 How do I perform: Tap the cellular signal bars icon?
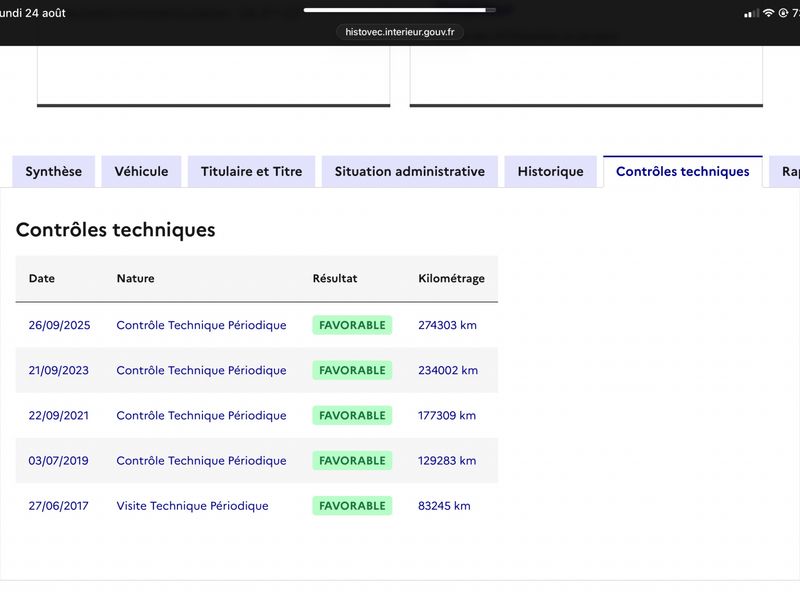(x=751, y=14)
